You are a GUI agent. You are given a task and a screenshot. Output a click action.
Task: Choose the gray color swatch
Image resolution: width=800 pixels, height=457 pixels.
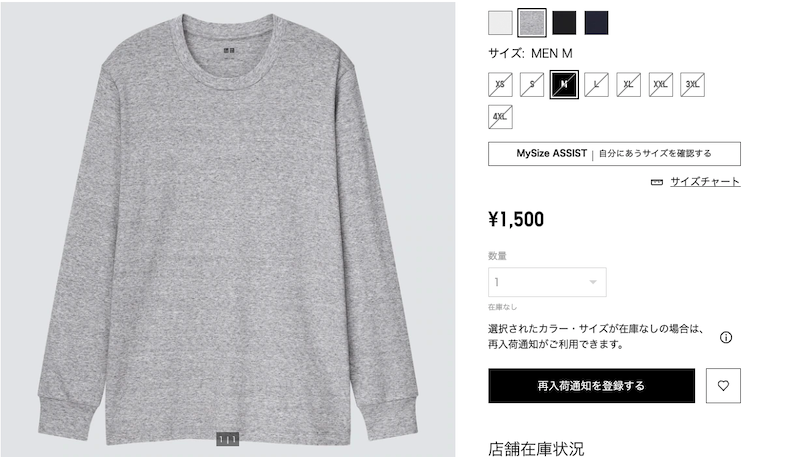click(x=532, y=23)
